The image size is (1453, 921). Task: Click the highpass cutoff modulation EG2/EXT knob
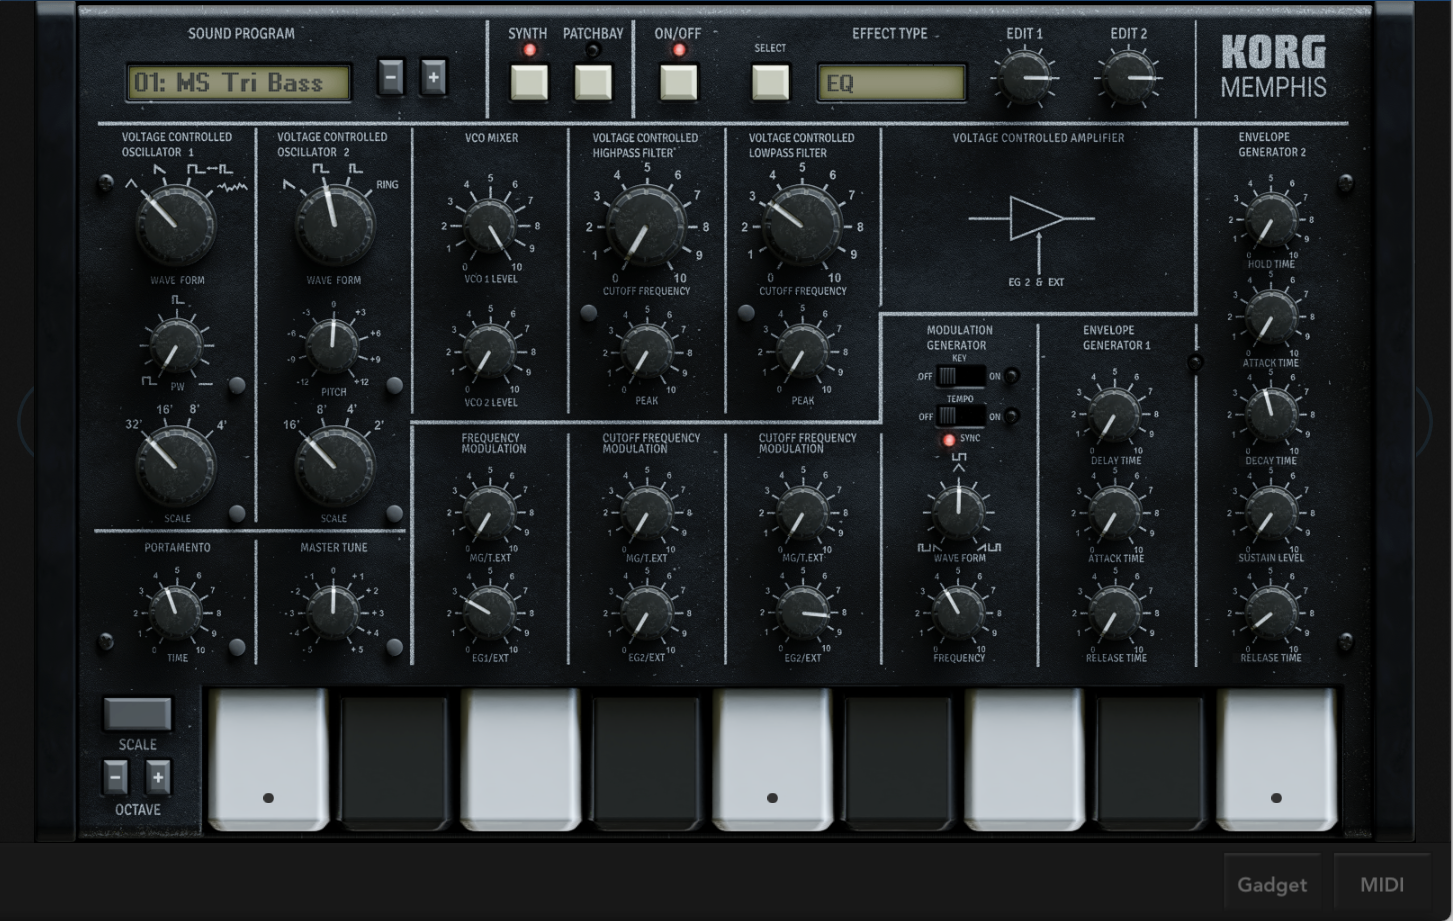coord(647,612)
